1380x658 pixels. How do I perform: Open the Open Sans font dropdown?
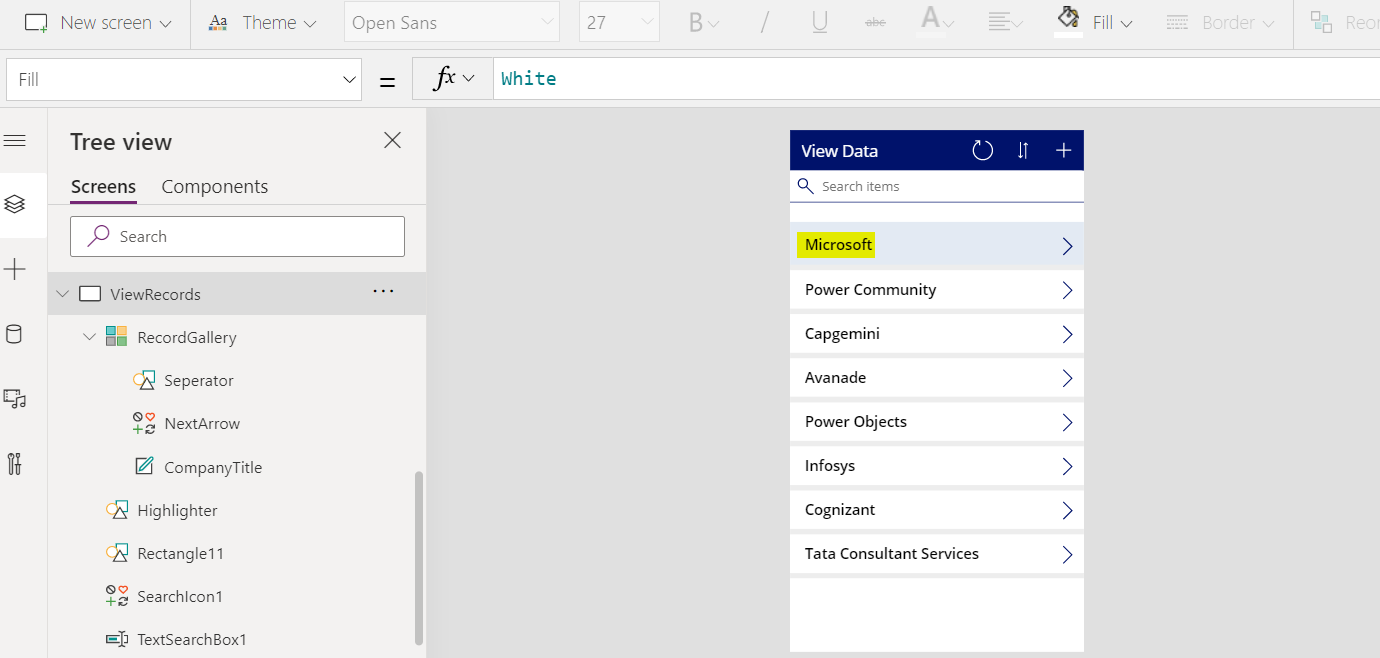click(x=452, y=22)
